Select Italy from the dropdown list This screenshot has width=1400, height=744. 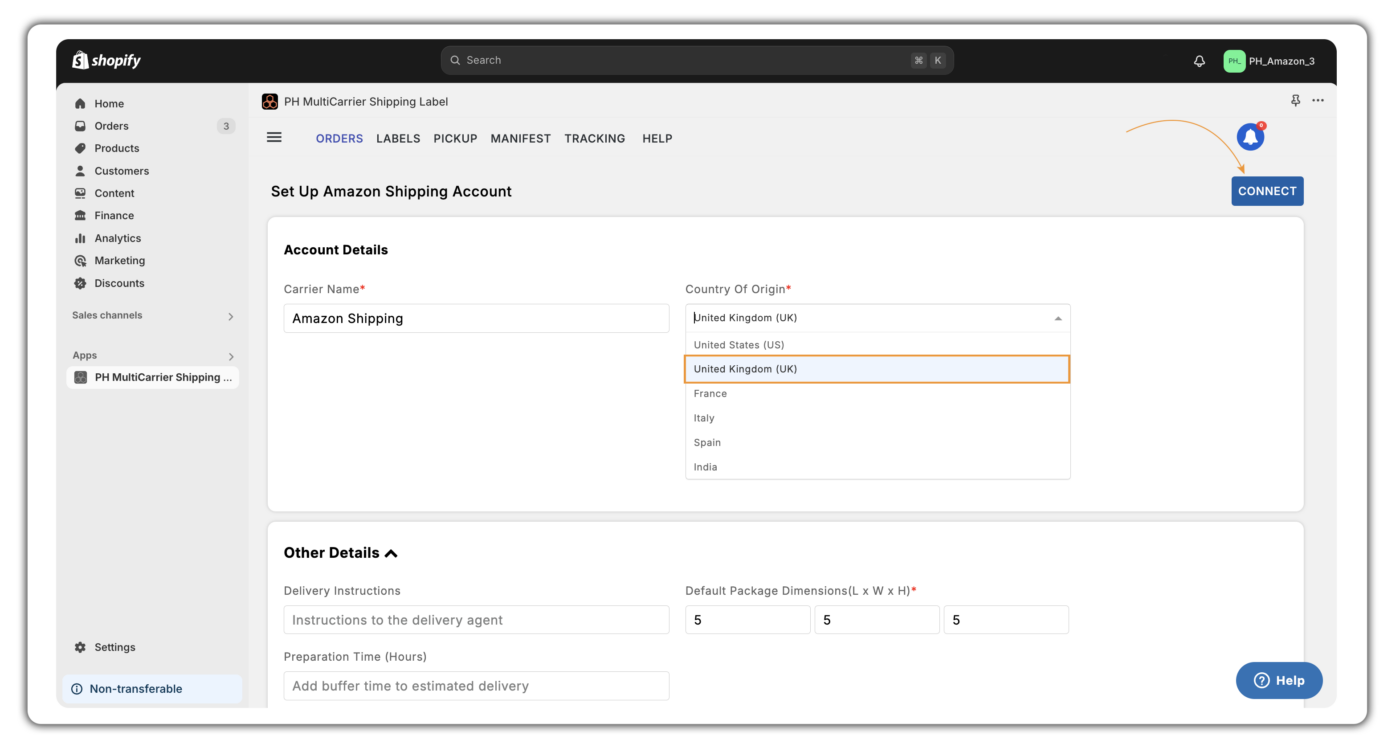[877, 418]
